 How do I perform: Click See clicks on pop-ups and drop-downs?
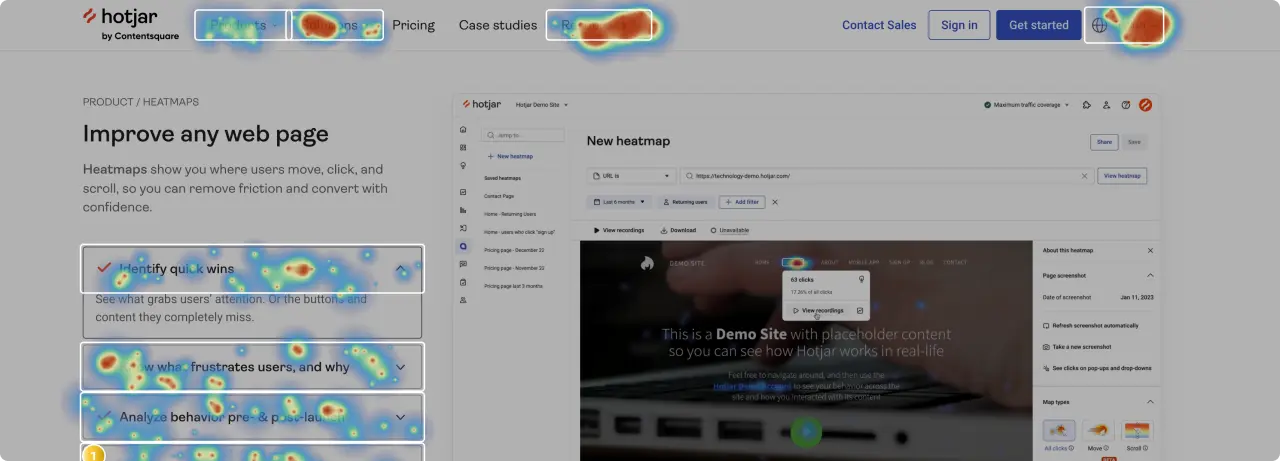click(1097, 368)
